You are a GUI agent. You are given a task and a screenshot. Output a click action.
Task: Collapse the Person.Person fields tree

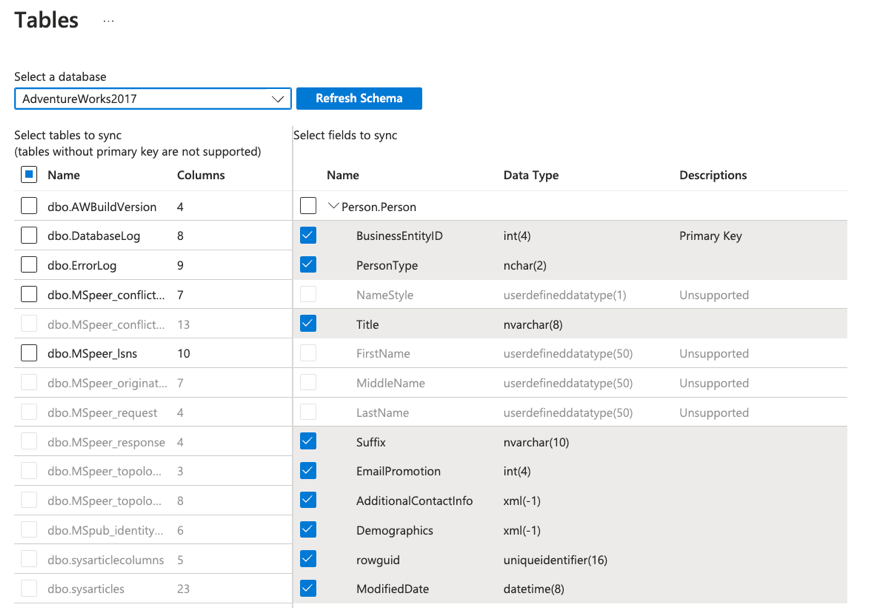coord(333,206)
